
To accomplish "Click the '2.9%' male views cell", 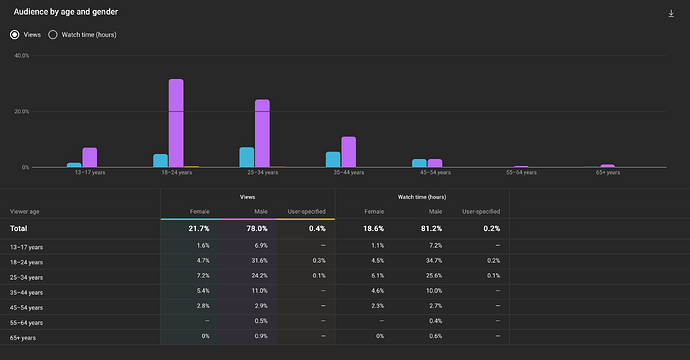I will (x=261, y=306).
